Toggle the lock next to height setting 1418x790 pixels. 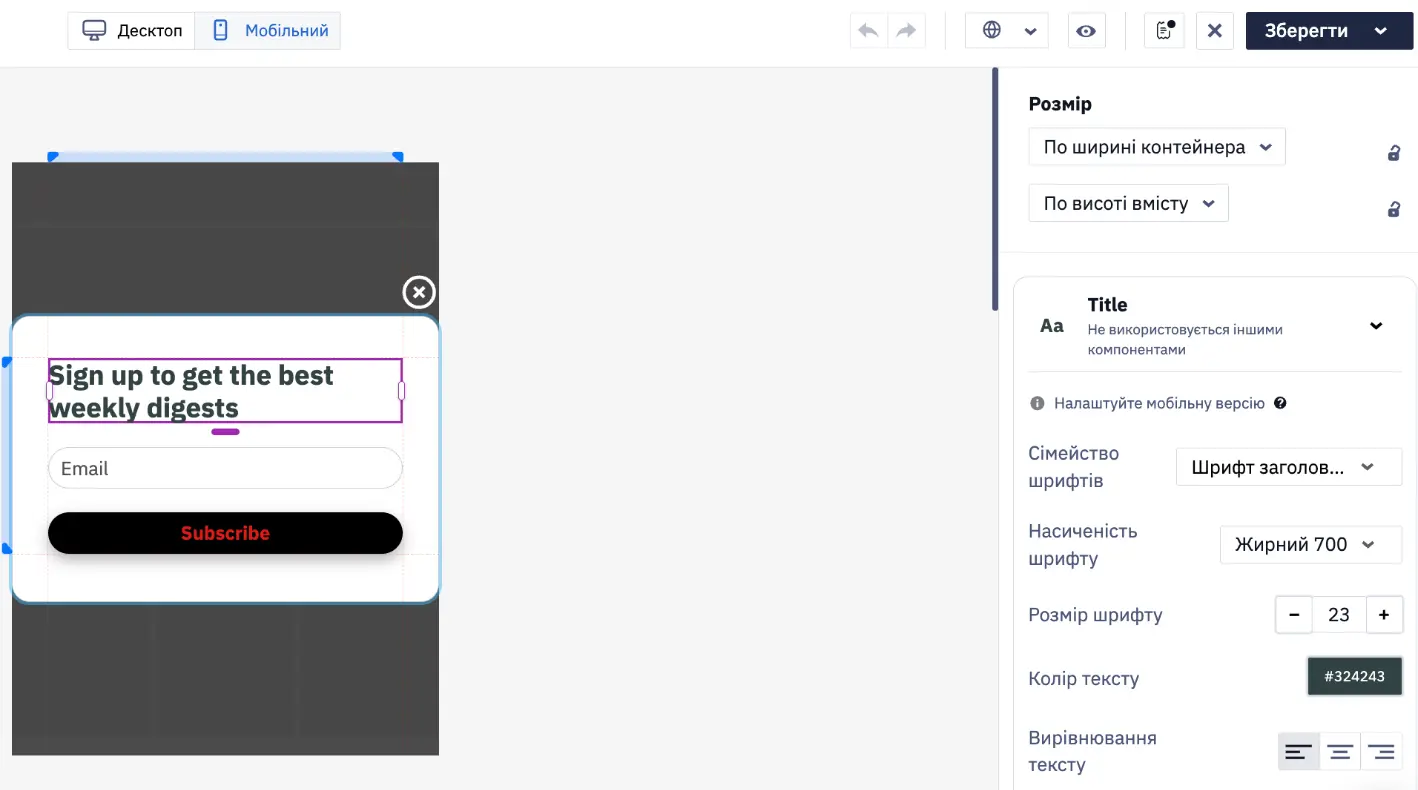click(x=1393, y=209)
